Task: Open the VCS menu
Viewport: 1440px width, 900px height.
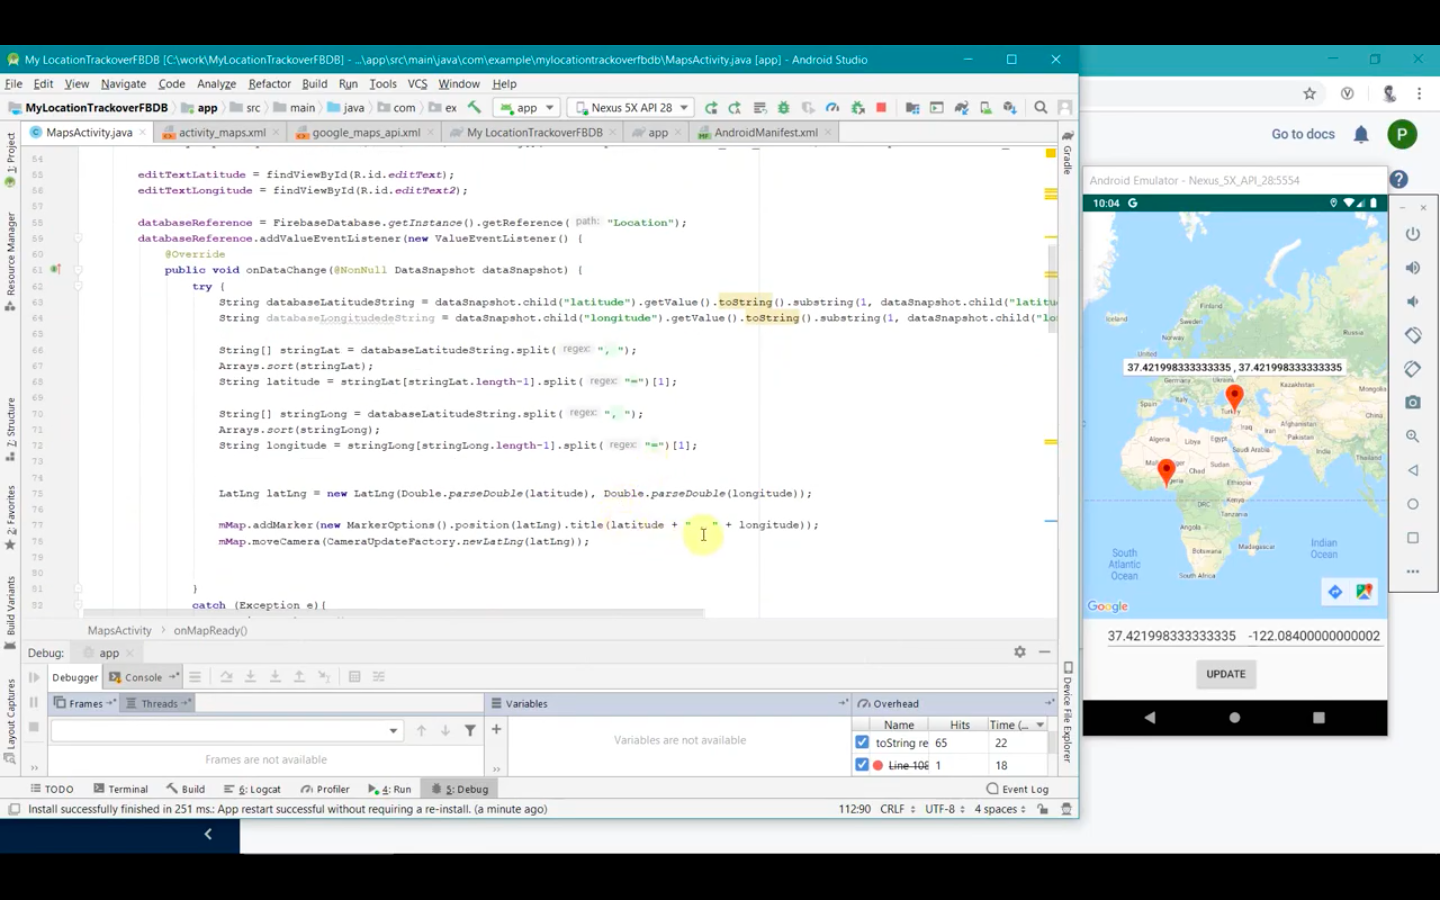Action: (x=417, y=84)
